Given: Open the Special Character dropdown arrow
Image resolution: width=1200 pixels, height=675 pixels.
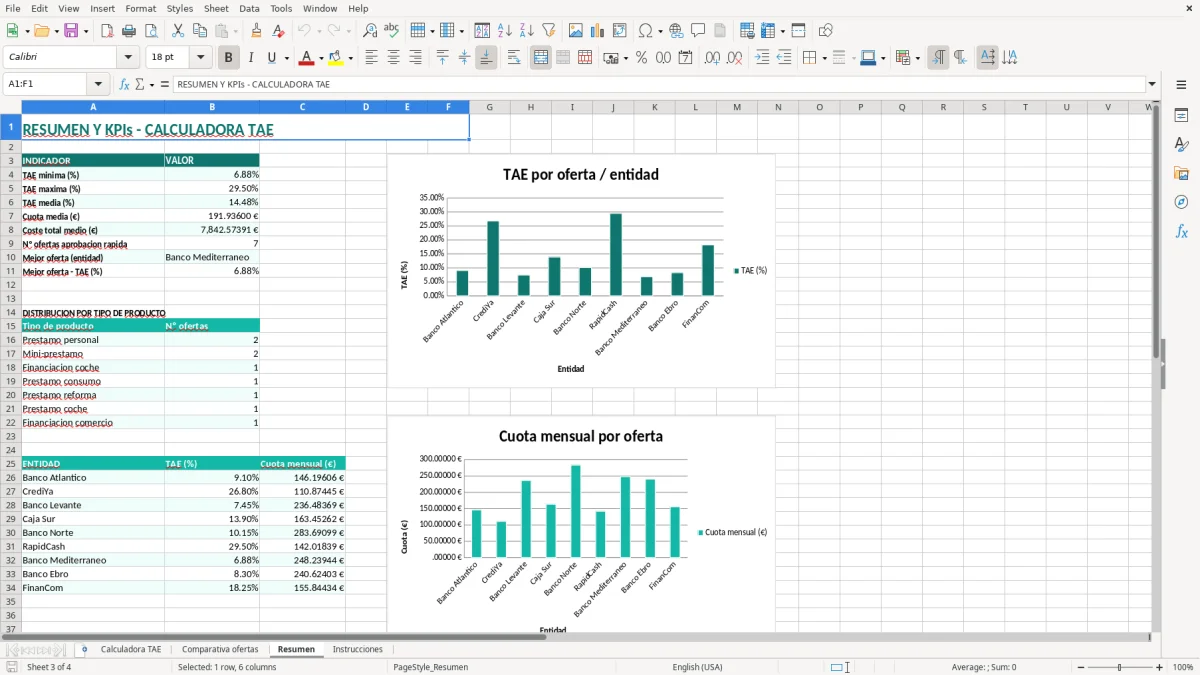Looking at the screenshot, I should click(658, 31).
